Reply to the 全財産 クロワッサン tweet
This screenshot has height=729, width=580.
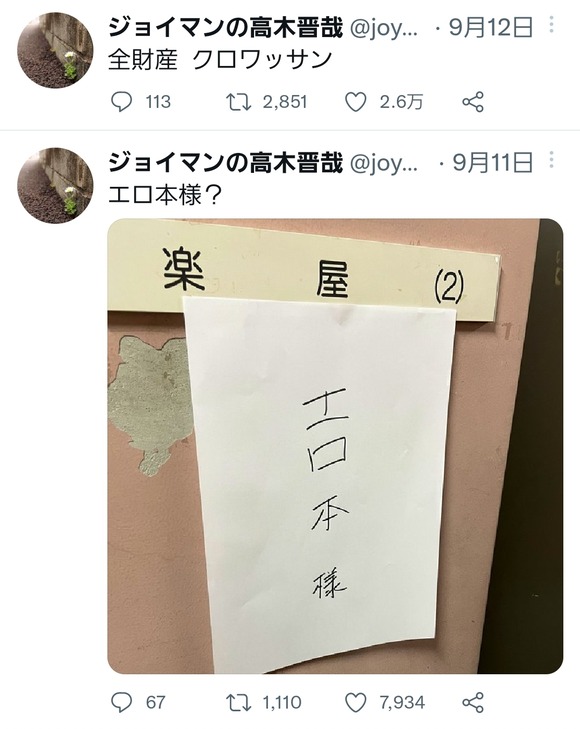[x=122, y=102]
